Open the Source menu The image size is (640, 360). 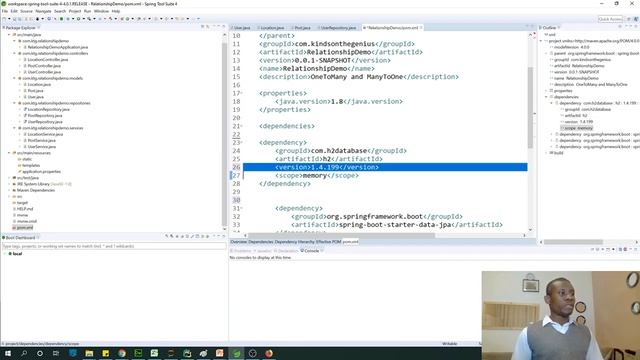point(26,11)
